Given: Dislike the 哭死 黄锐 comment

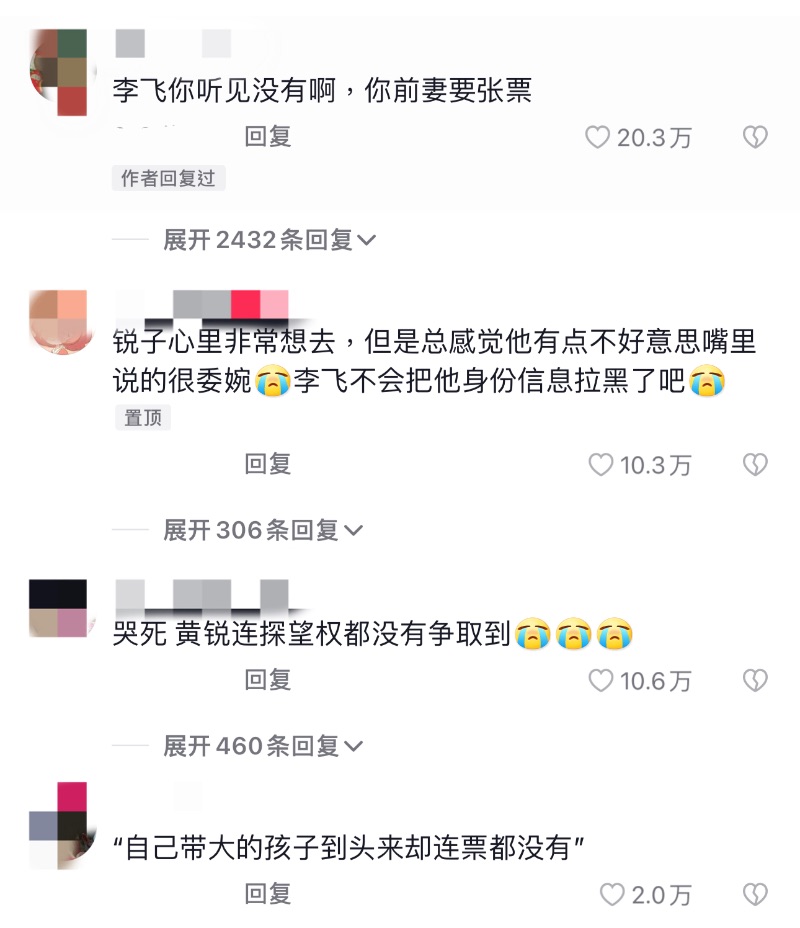Looking at the screenshot, I should click(x=755, y=680).
